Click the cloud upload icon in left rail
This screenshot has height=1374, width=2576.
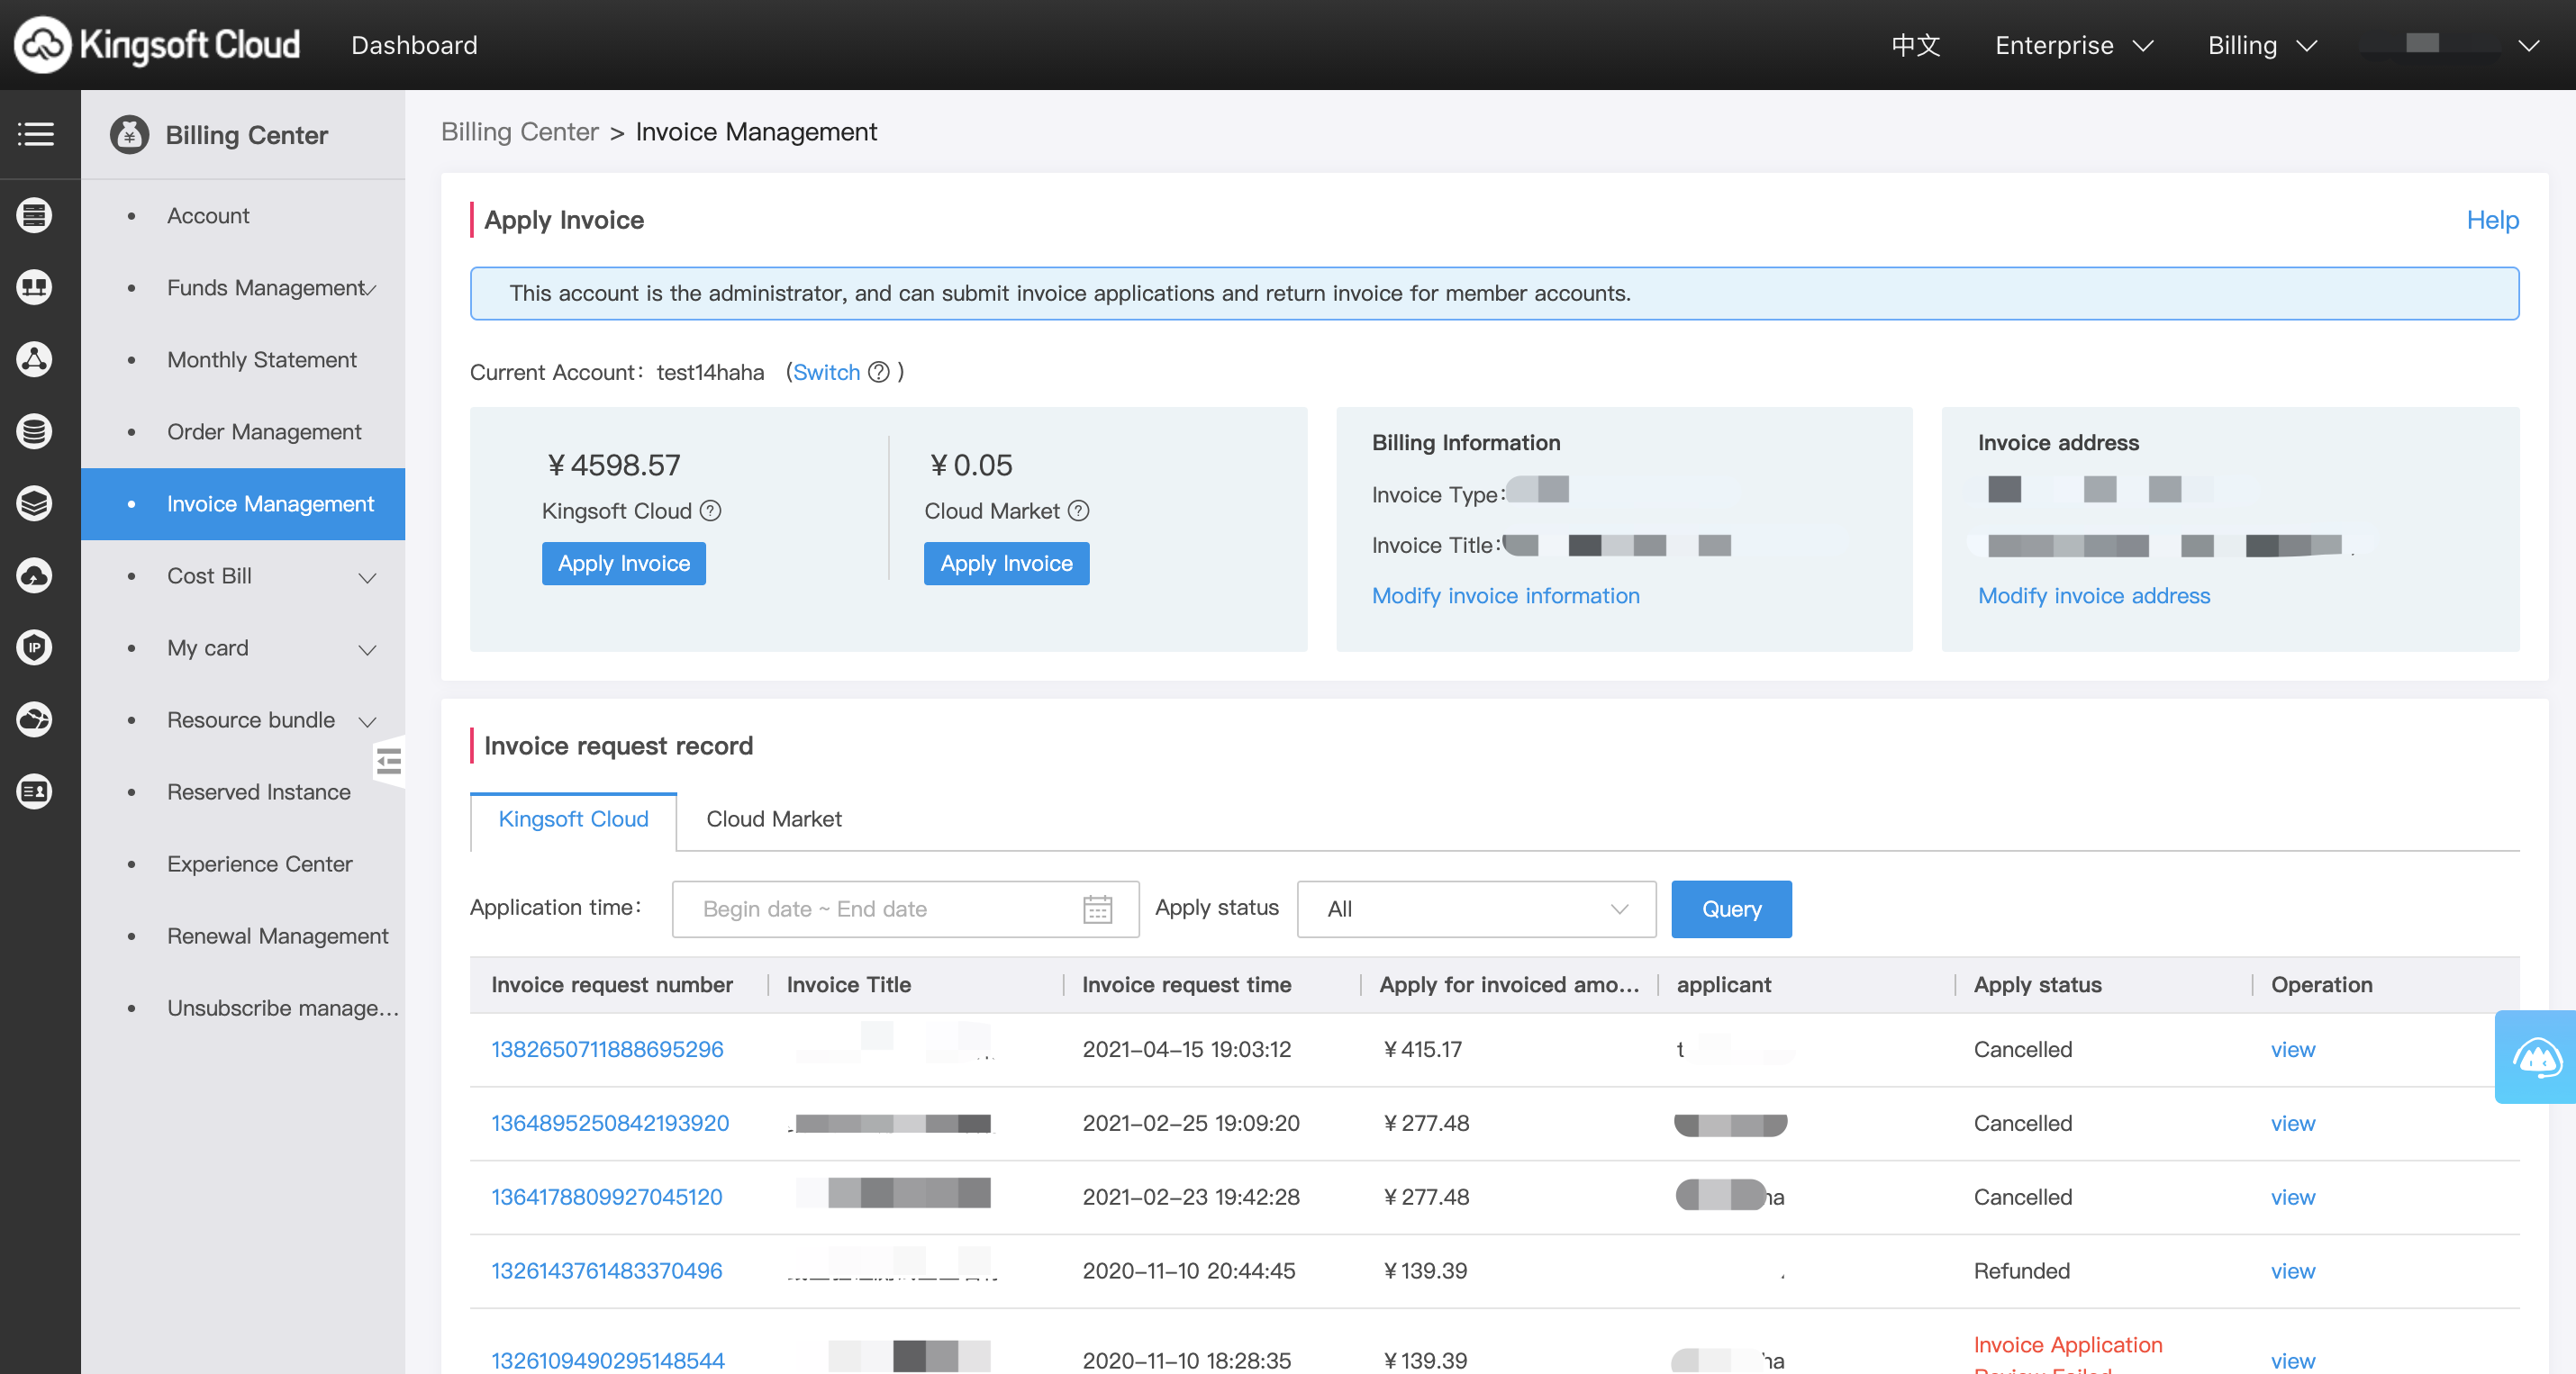(x=35, y=575)
